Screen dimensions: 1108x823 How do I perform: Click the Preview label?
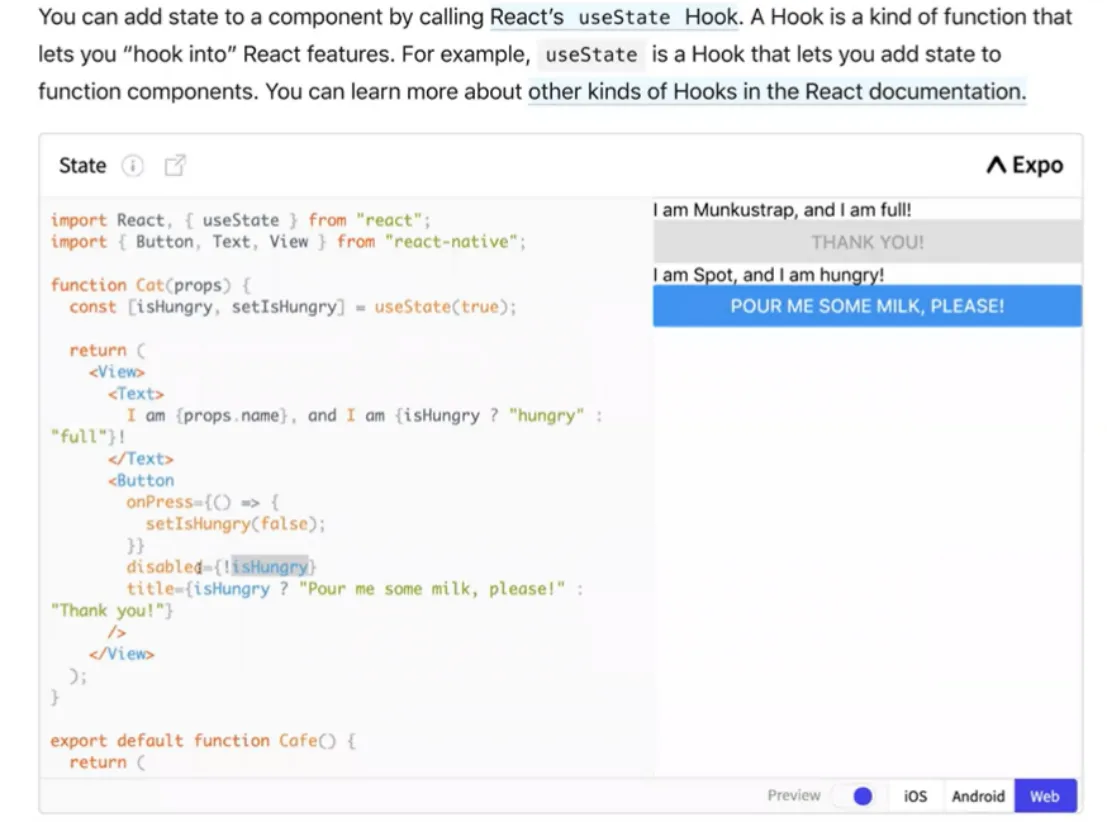(794, 796)
